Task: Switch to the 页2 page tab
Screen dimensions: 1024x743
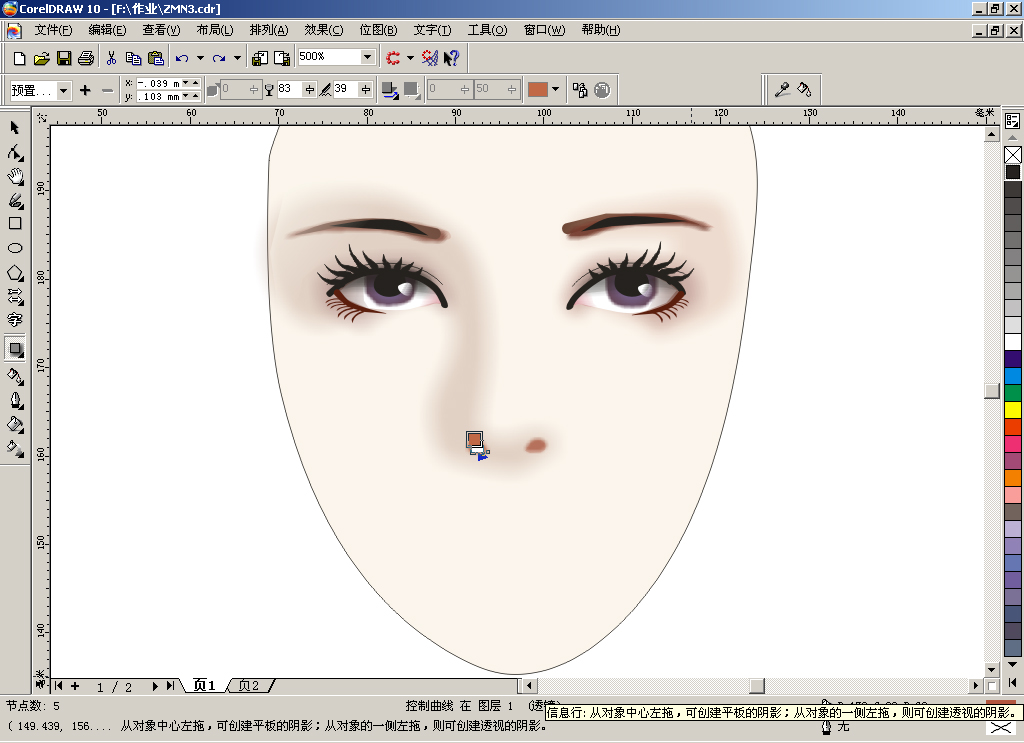Action: [249, 686]
